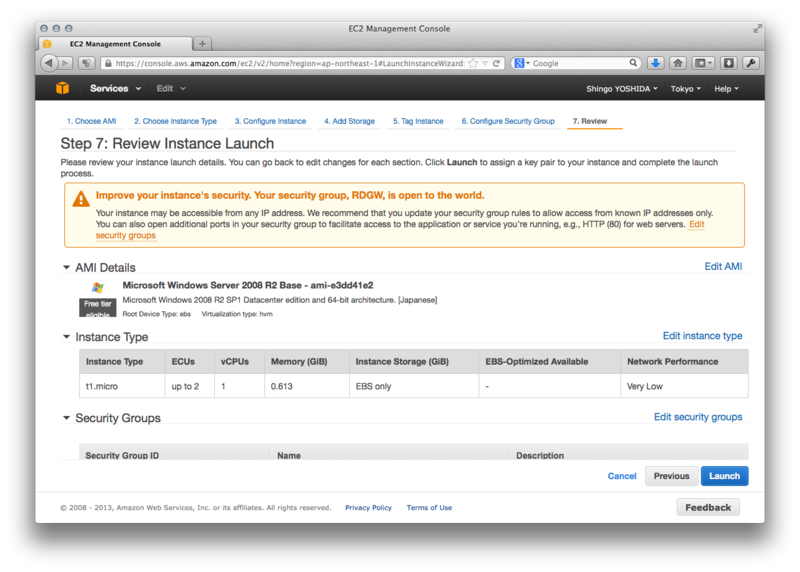Open a new browser tab with plus button
Screen dimensions: 800x572
[x=203, y=44]
